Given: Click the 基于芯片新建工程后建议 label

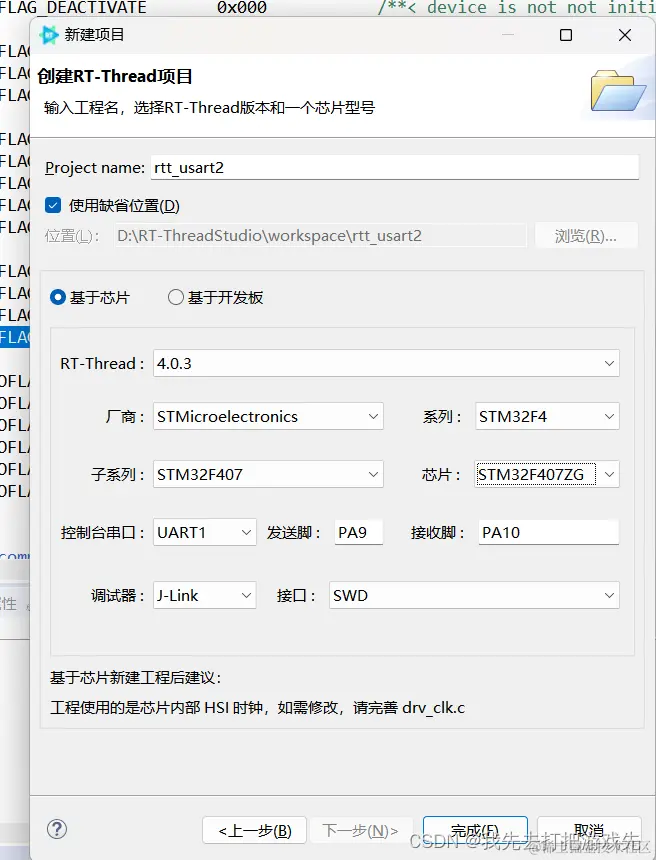Looking at the screenshot, I should (x=135, y=678).
